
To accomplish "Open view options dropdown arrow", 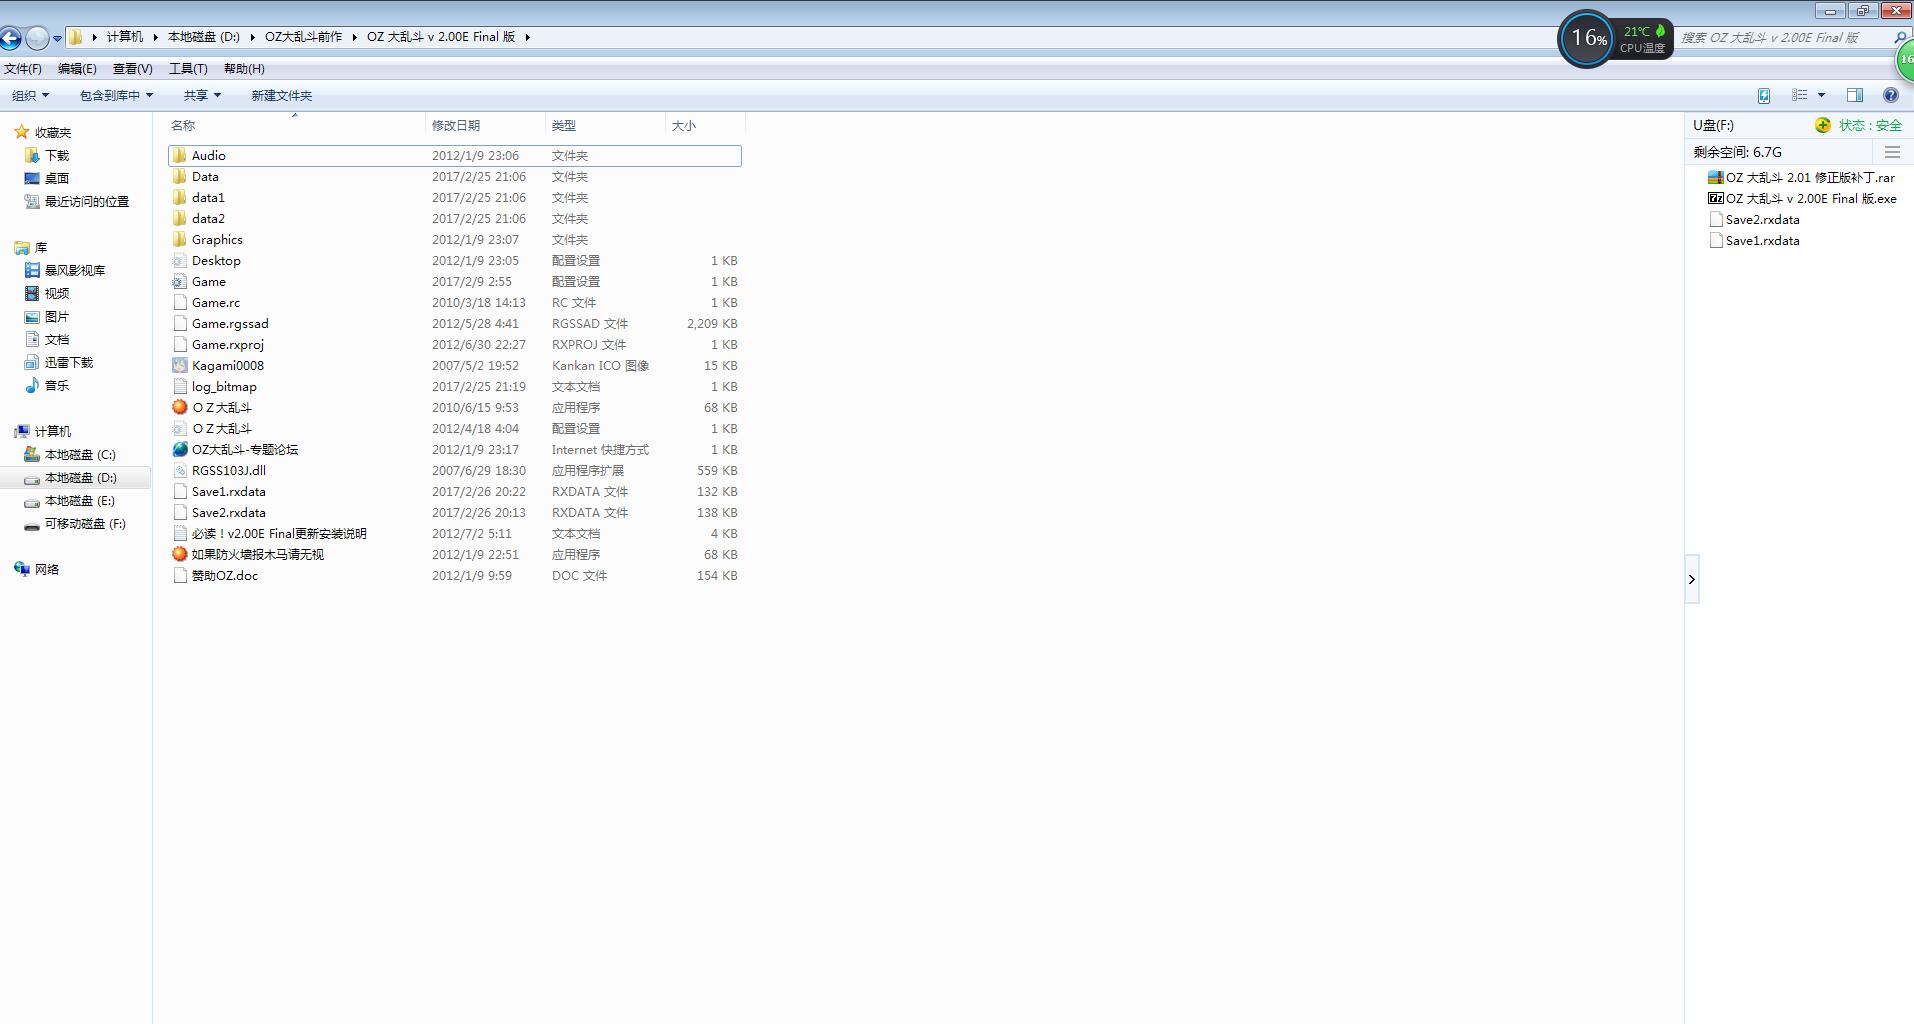I will point(1821,95).
